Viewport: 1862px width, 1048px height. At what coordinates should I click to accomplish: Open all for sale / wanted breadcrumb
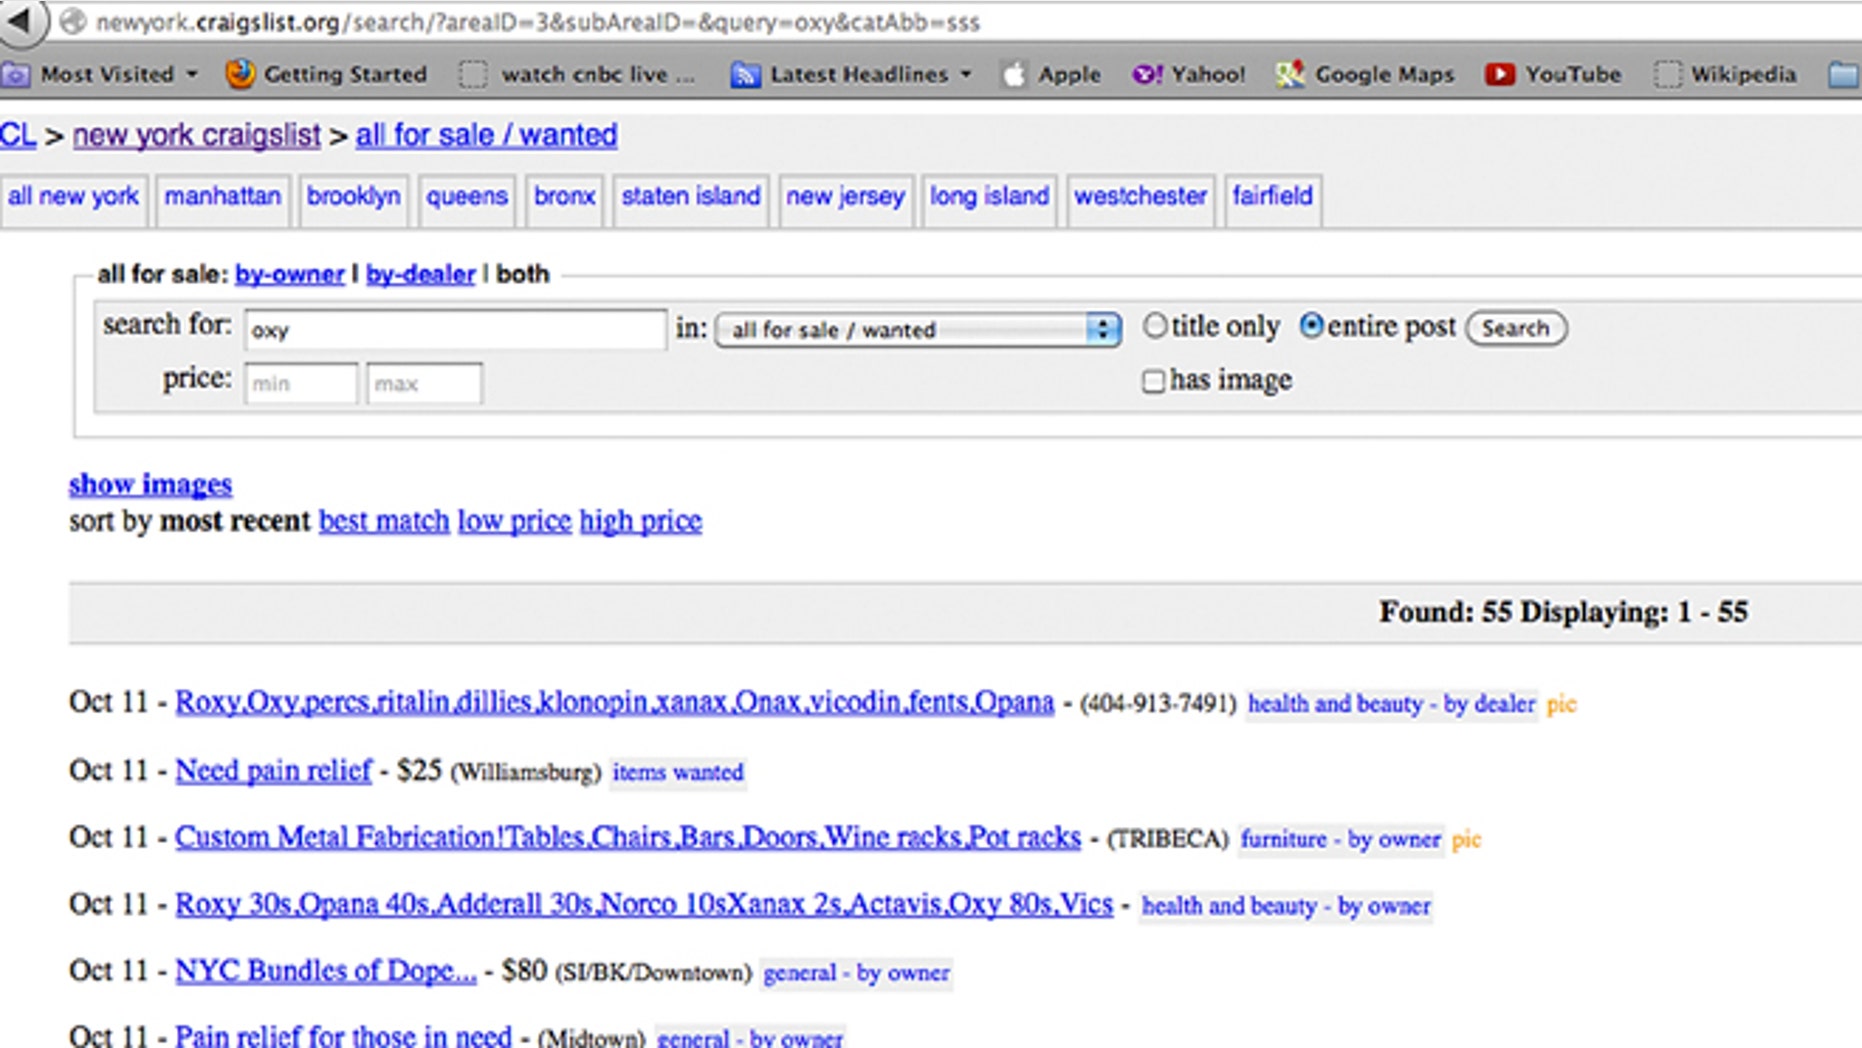[x=486, y=135]
